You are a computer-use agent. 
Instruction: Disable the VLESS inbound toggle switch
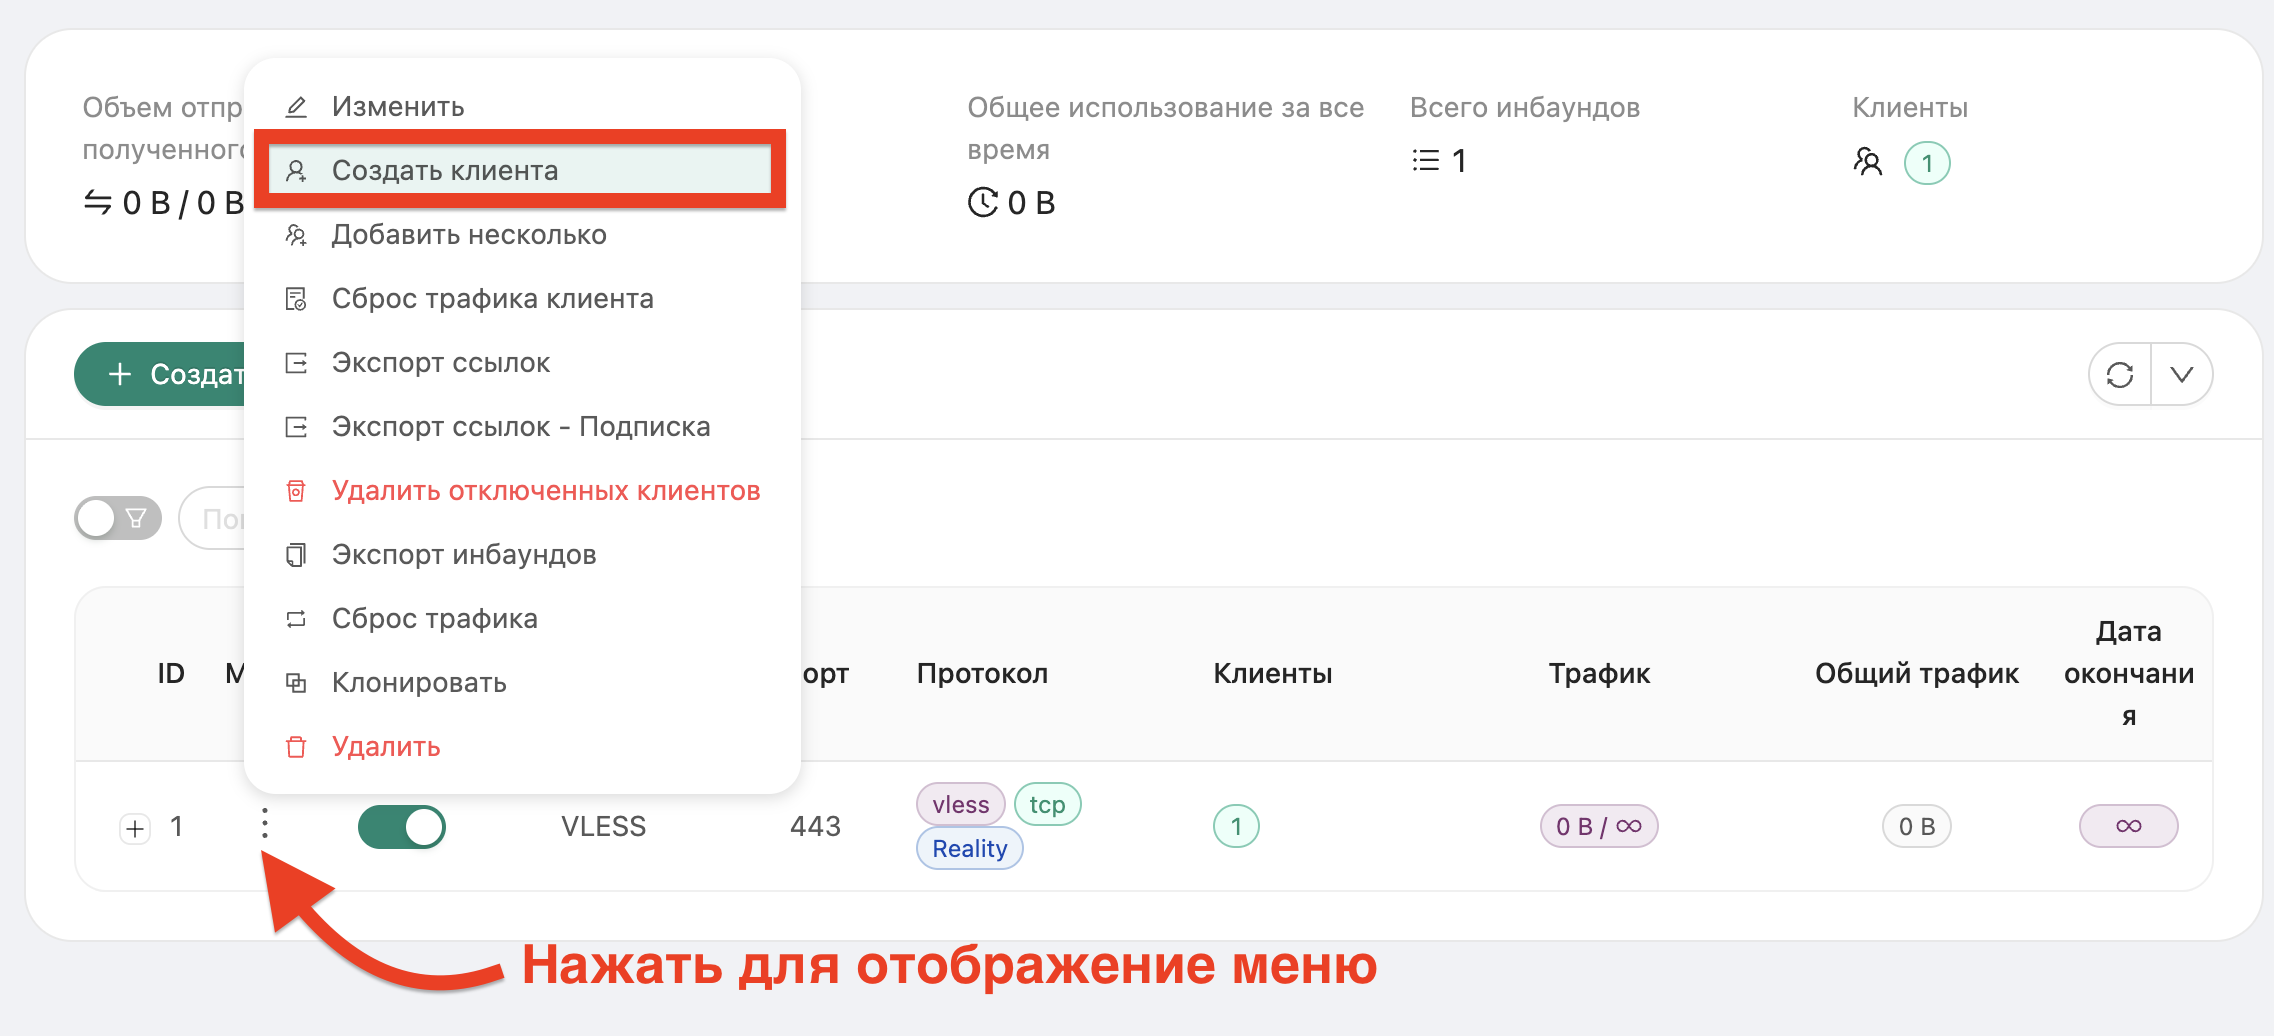pos(402,826)
